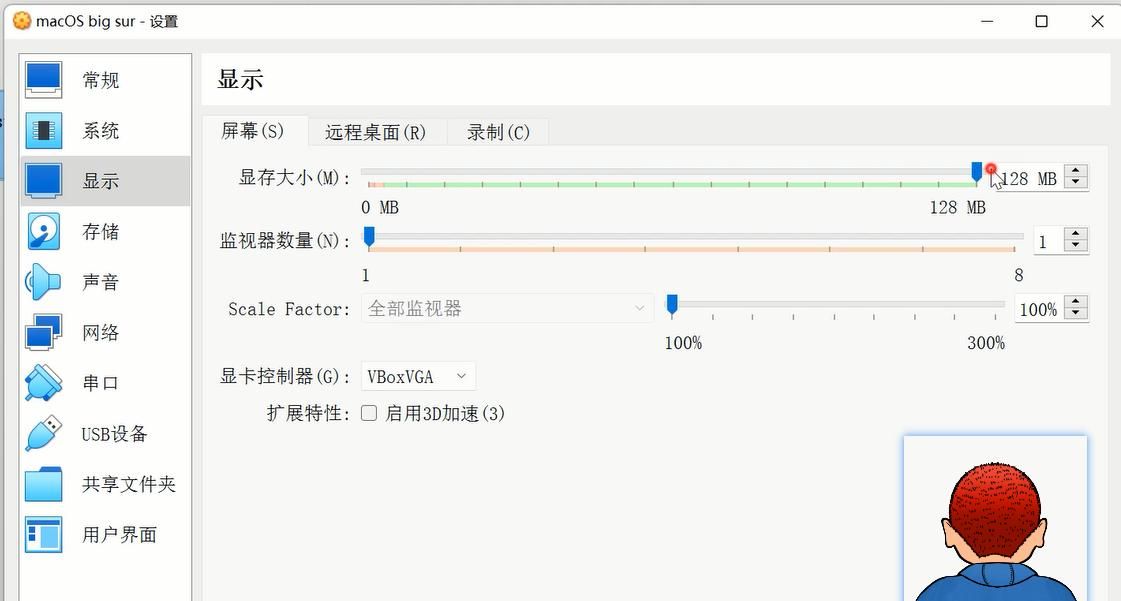
Task: Select the 系统 (System) chip icon
Action: tap(44, 130)
